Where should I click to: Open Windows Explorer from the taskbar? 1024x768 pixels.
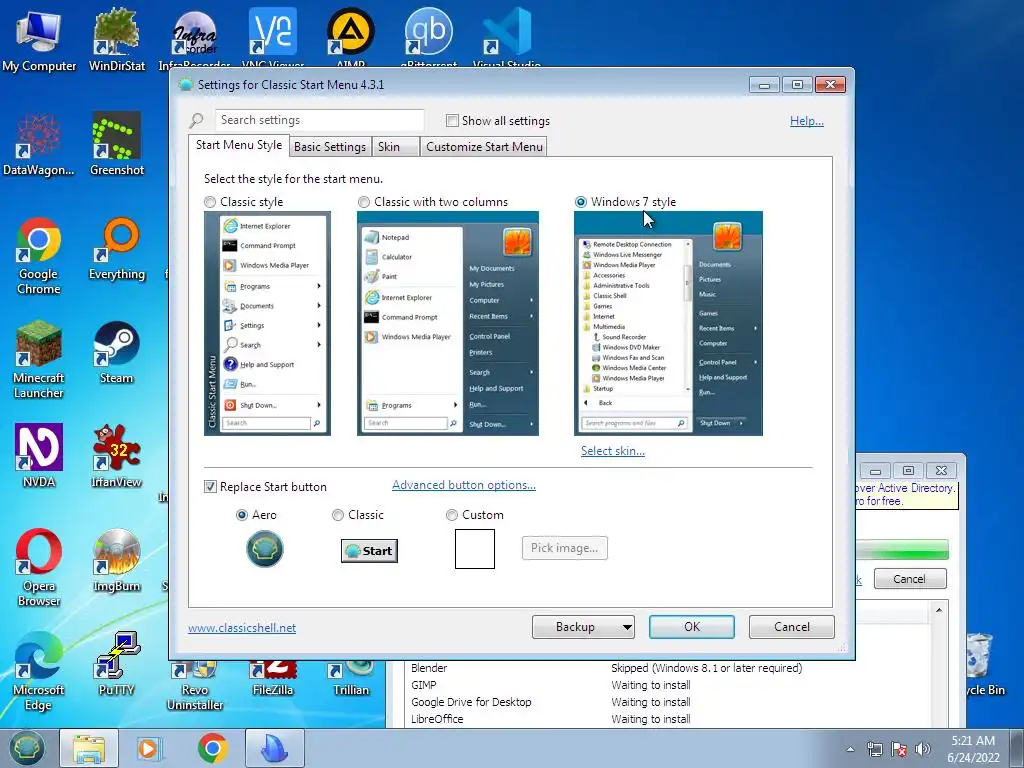(89, 748)
